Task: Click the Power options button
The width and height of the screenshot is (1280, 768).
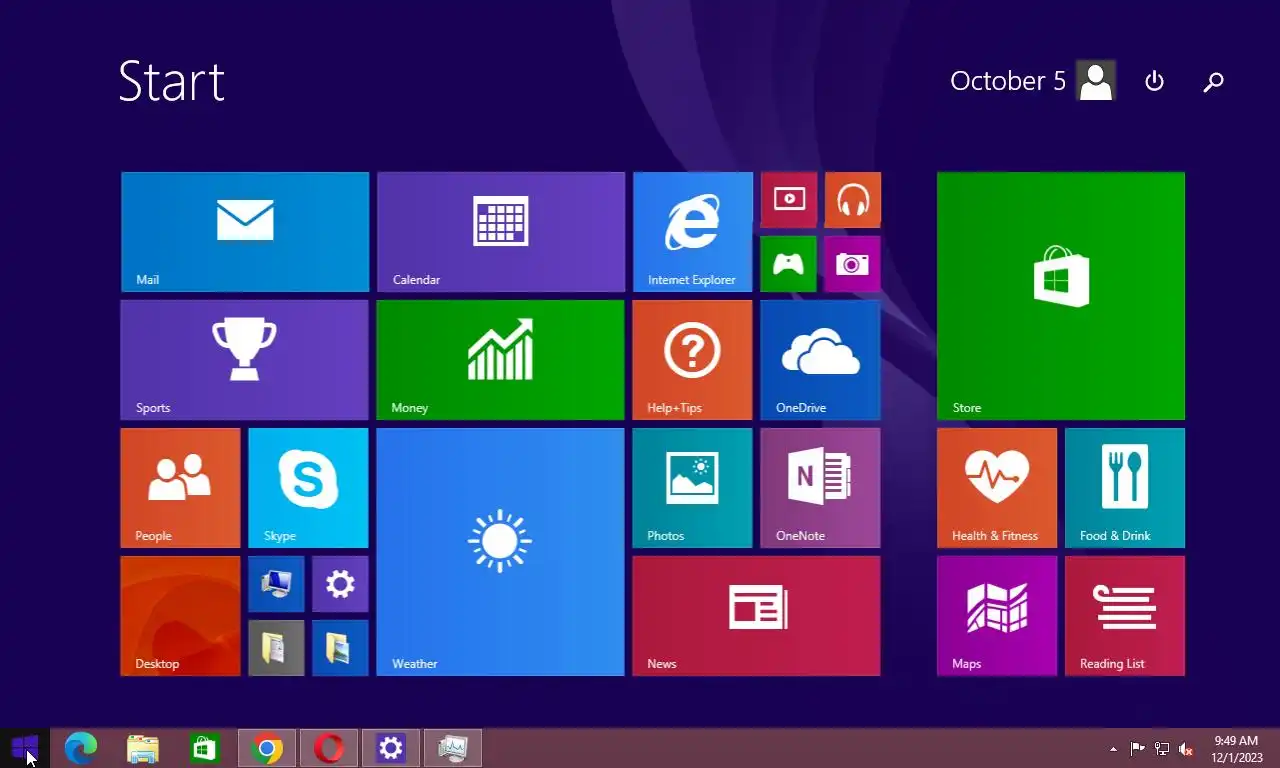Action: pyautogui.click(x=1154, y=81)
